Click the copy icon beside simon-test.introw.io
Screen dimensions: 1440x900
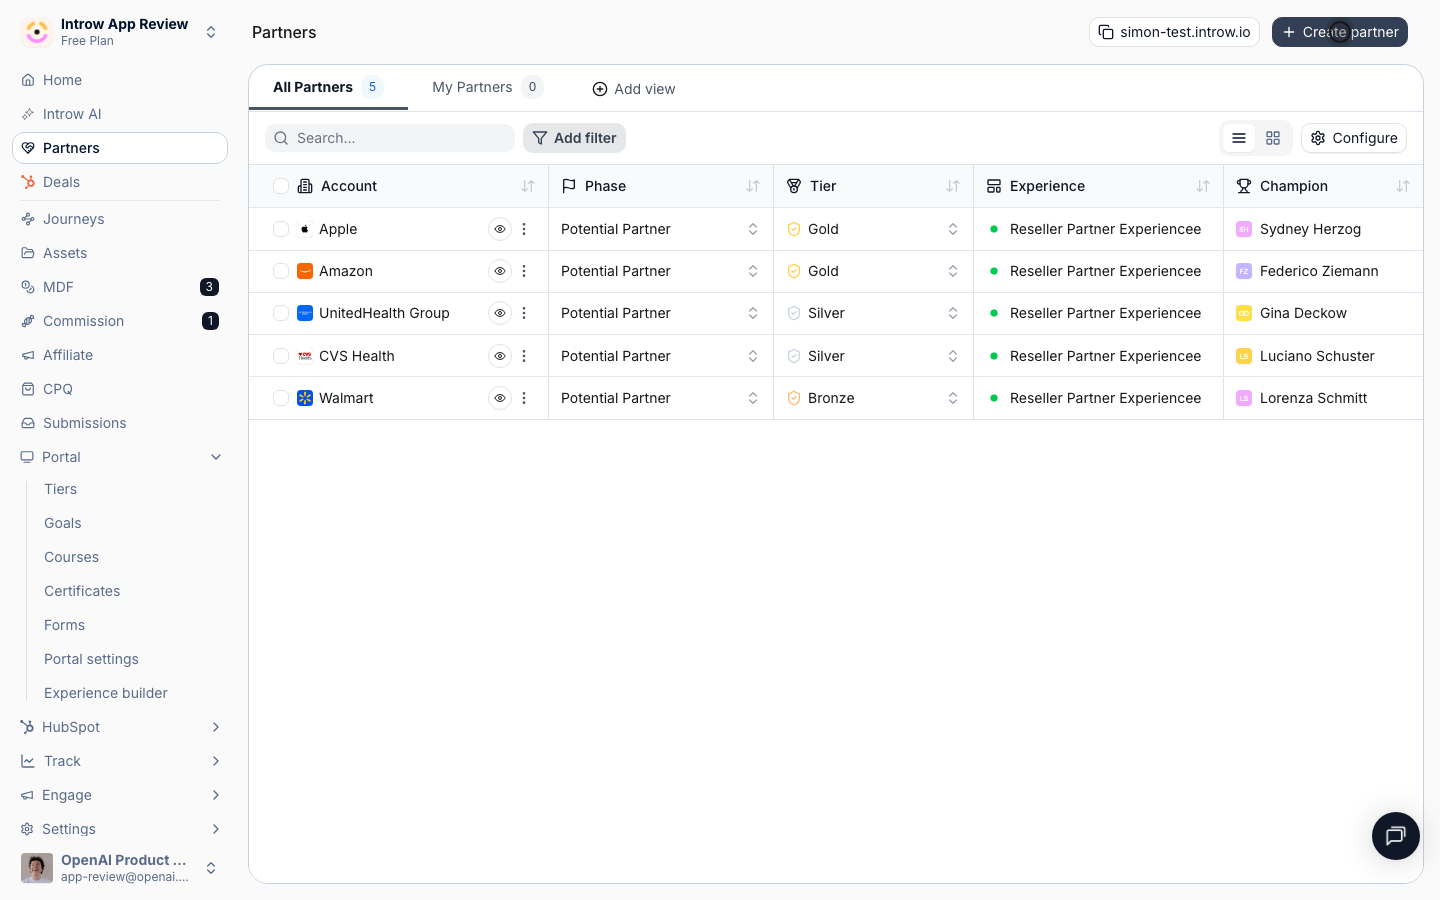(1106, 32)
